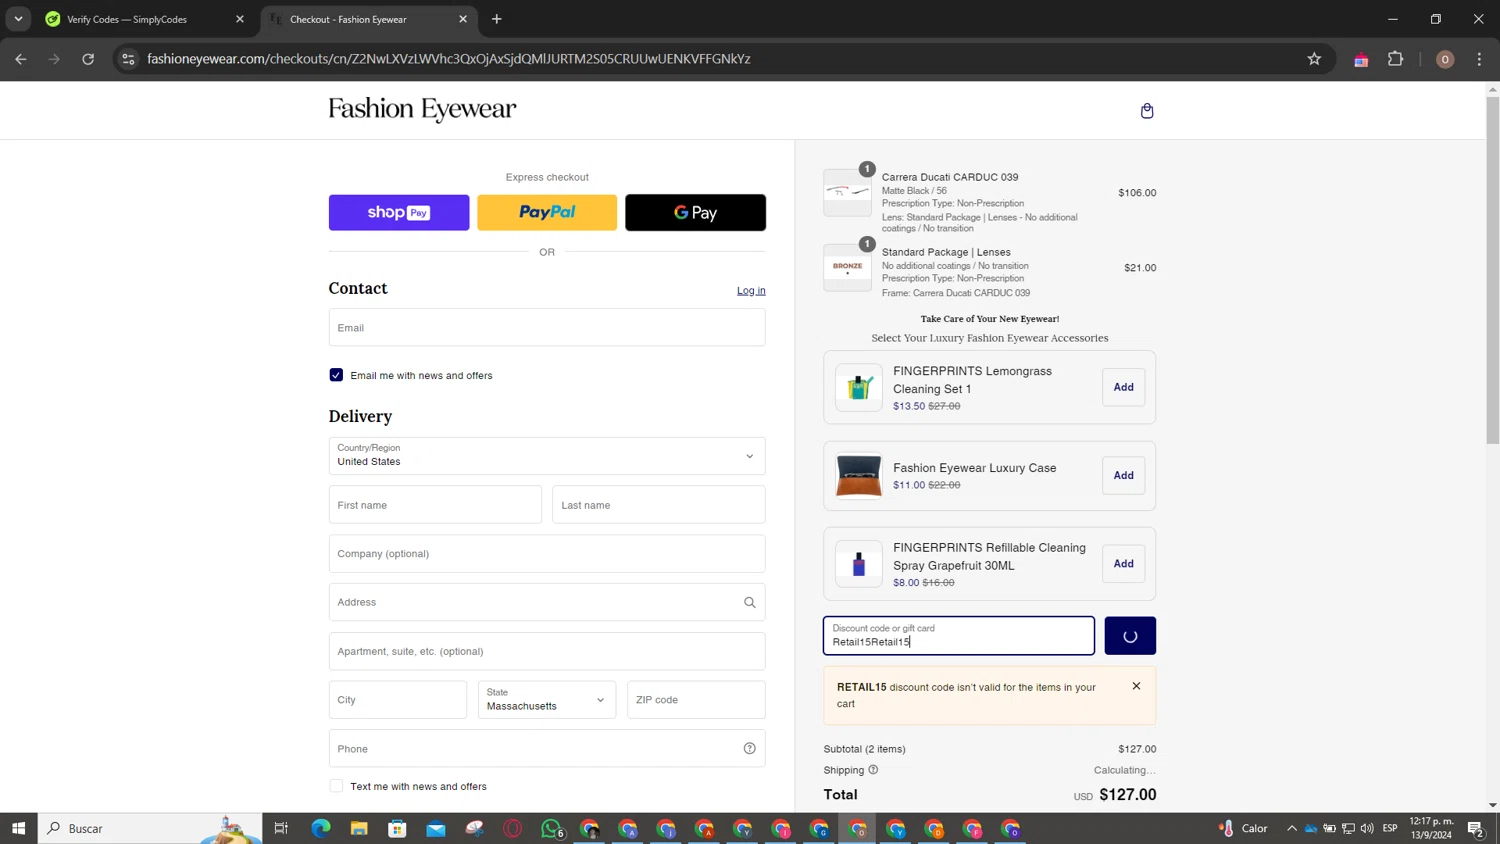This screenshot has width=1500, height=844.
Task: Click the Last name field
Action: (659, 505)
